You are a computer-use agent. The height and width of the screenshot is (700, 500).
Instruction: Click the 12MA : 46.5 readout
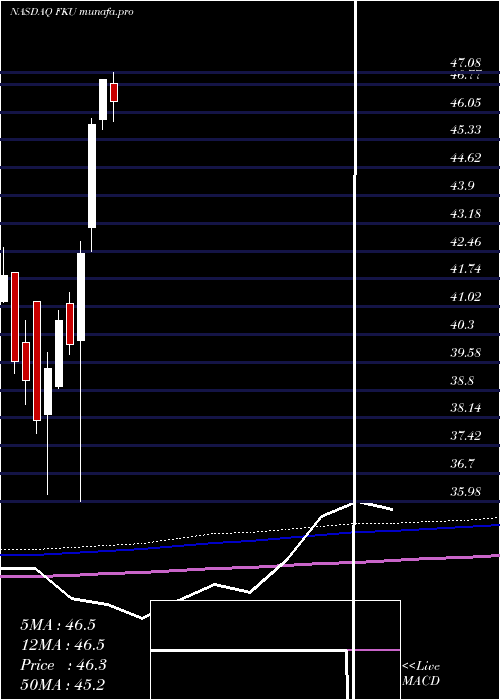pos(62,645)
